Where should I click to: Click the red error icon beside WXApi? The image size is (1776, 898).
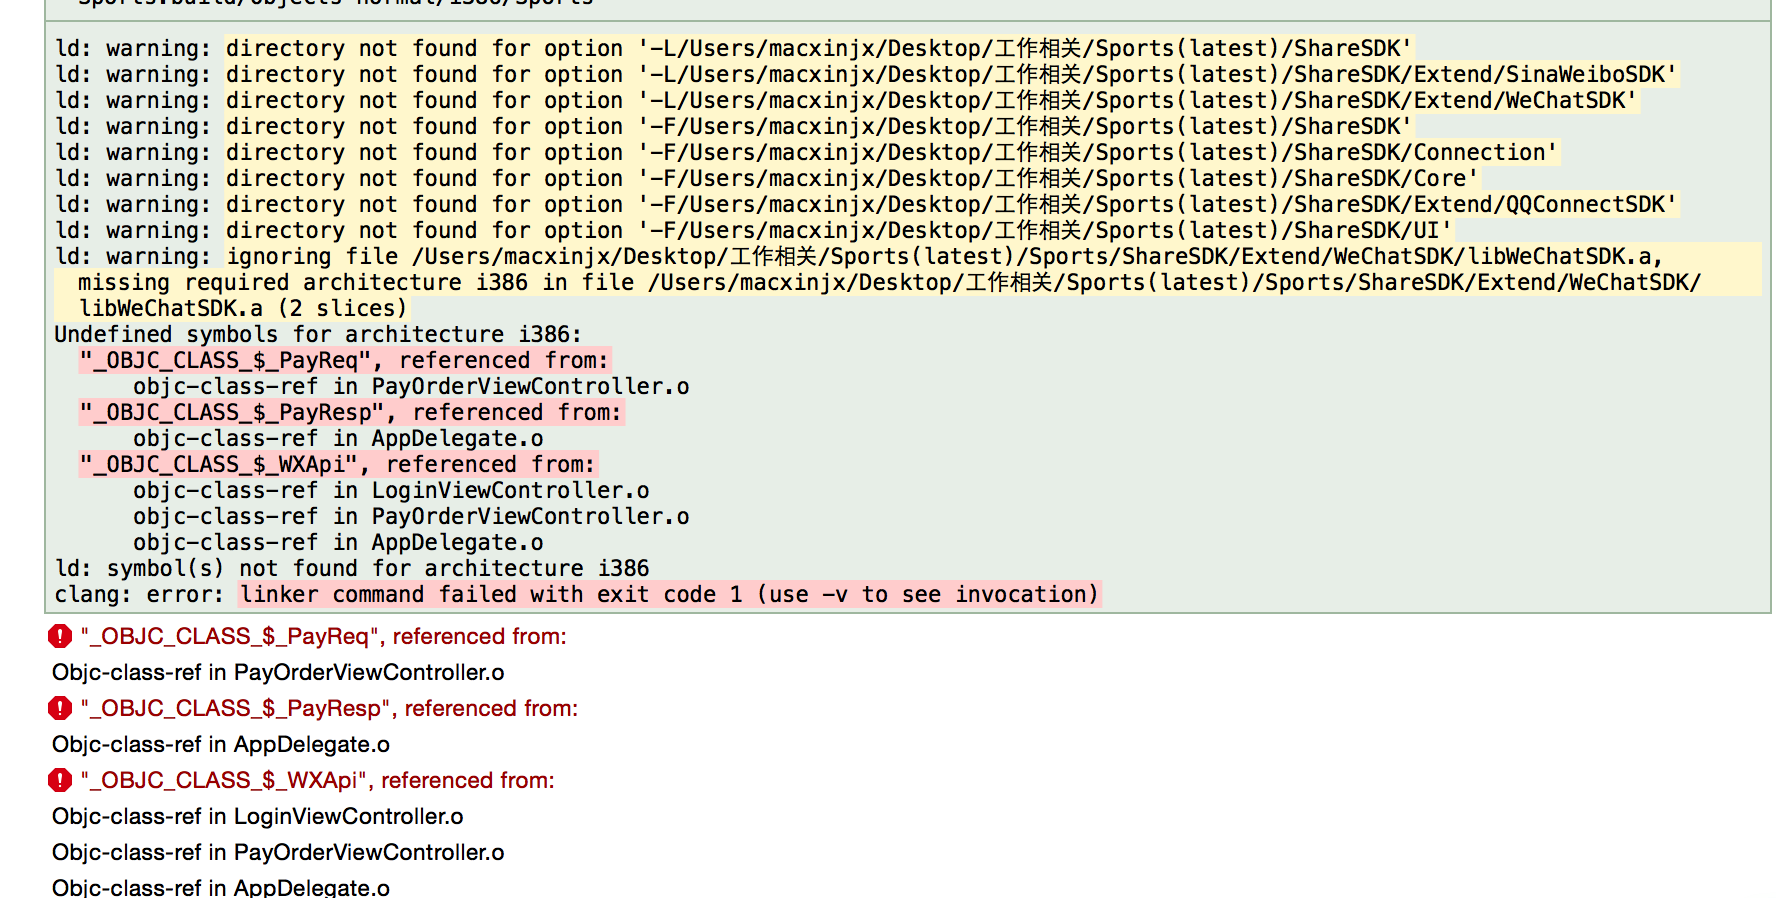[x=60, y=780]
